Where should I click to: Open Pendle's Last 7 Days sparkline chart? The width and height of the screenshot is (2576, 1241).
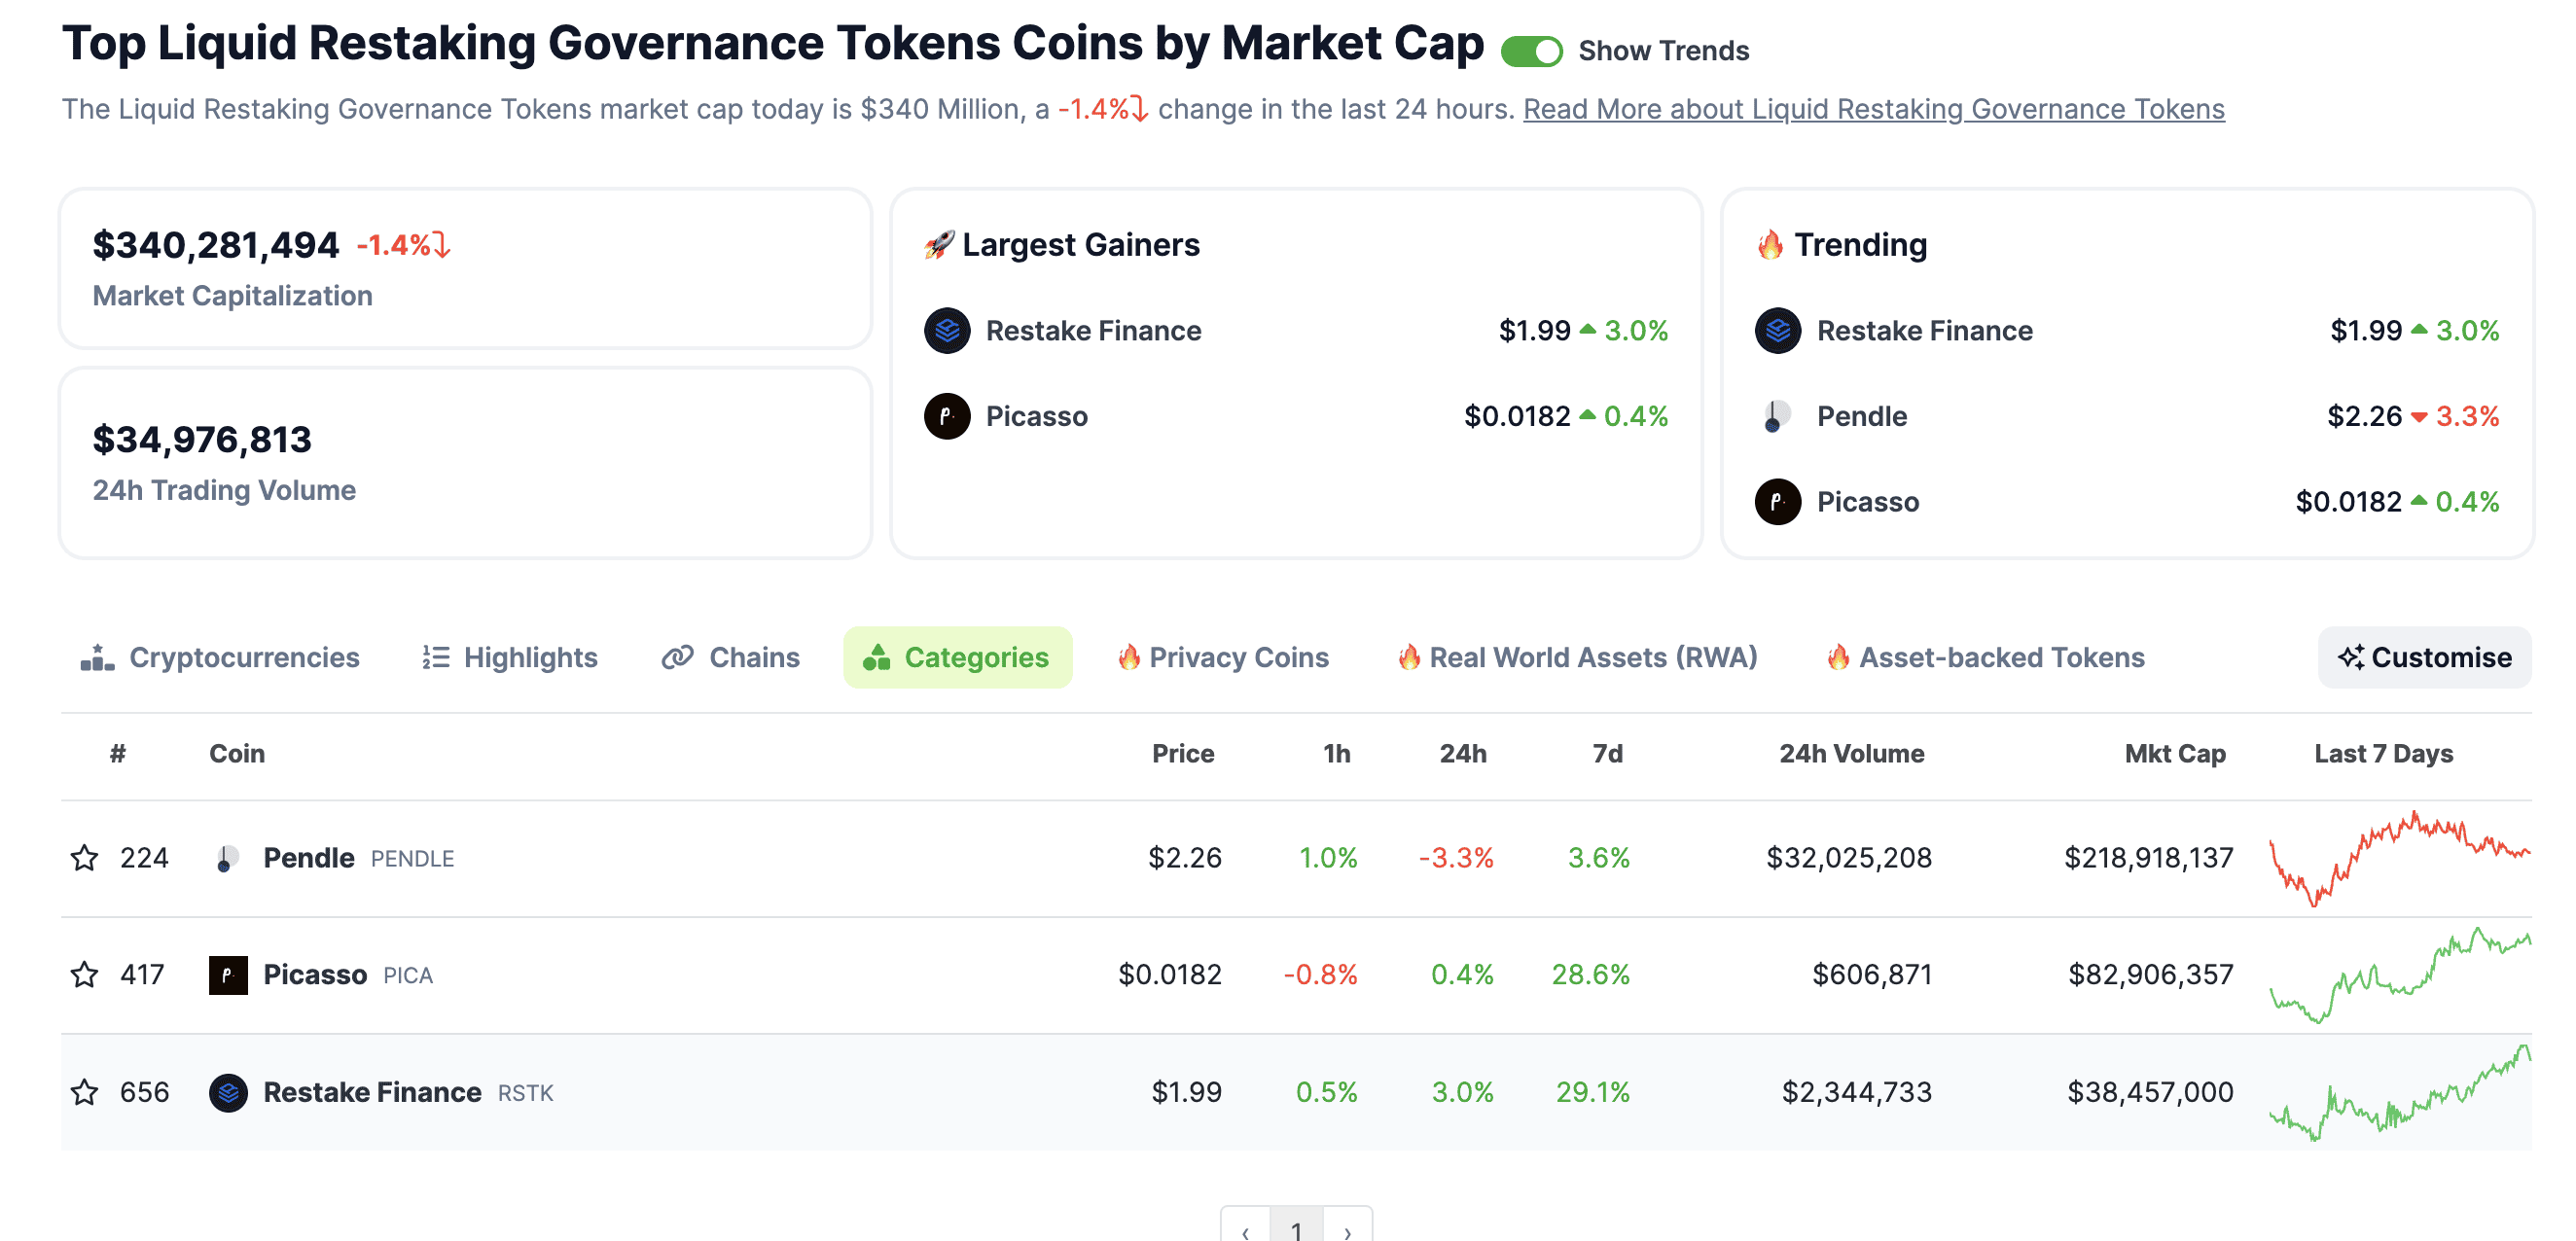coord(2399,858)
